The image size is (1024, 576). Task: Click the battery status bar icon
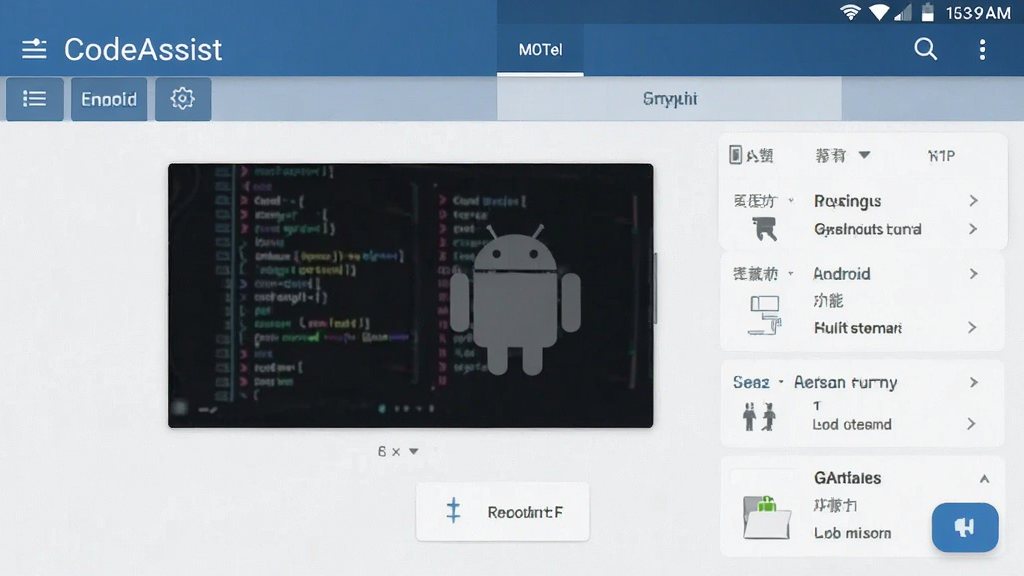[927, 12]
